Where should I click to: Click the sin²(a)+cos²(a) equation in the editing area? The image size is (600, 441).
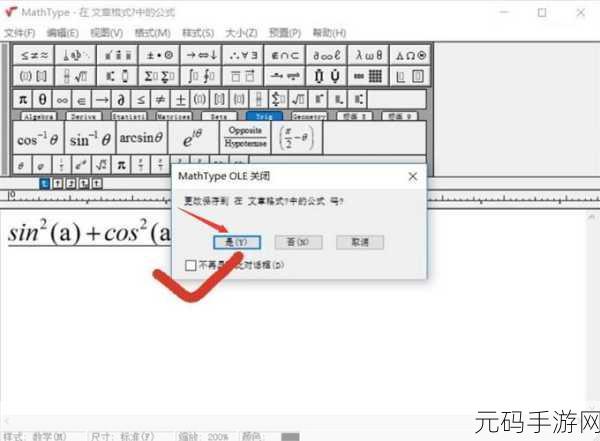coord(89,232)
